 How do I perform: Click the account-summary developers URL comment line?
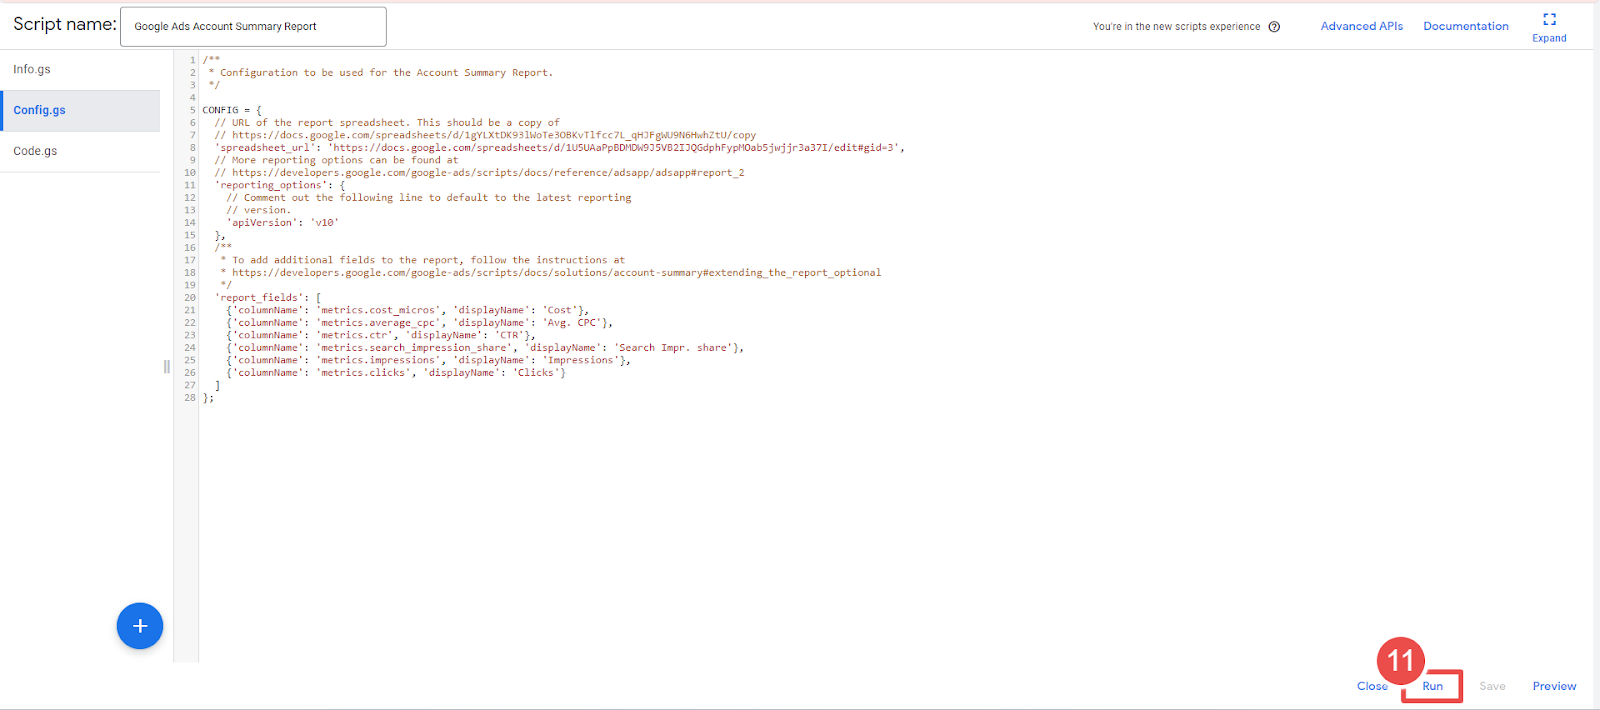point(551,272)
